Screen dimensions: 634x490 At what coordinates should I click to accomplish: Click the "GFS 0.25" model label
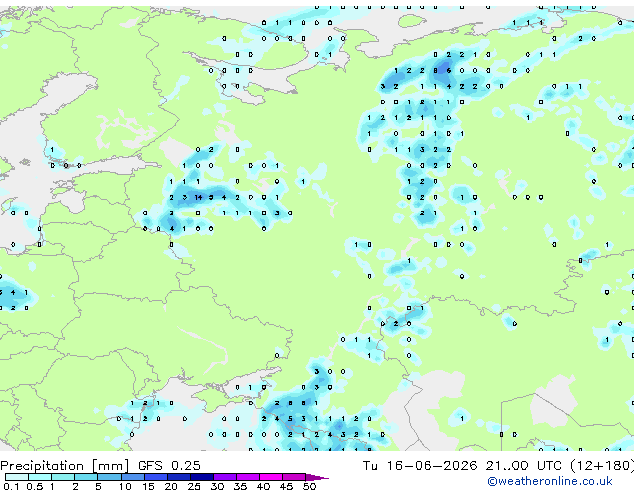coord(169,466)
